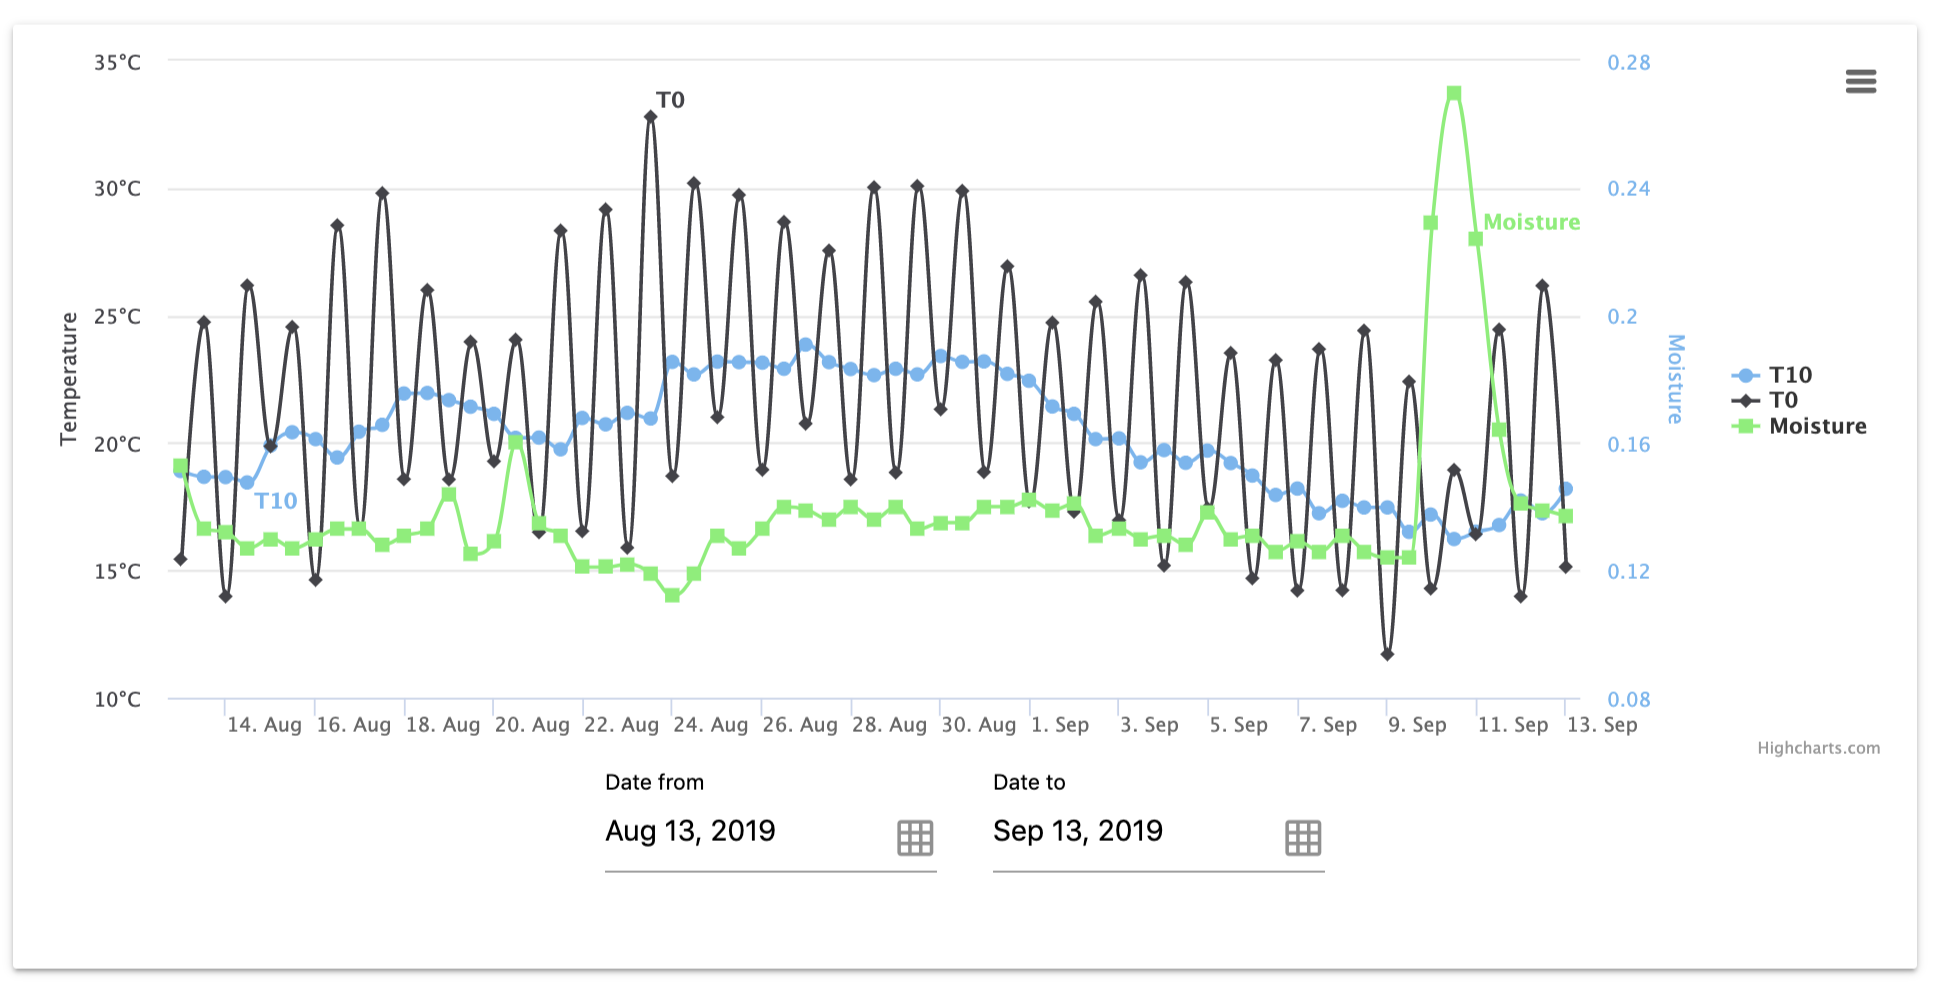Toggle T0 series visibility in the legend
The height and width of the screenshot is (988, 1941).
[x=1787, y=401]
